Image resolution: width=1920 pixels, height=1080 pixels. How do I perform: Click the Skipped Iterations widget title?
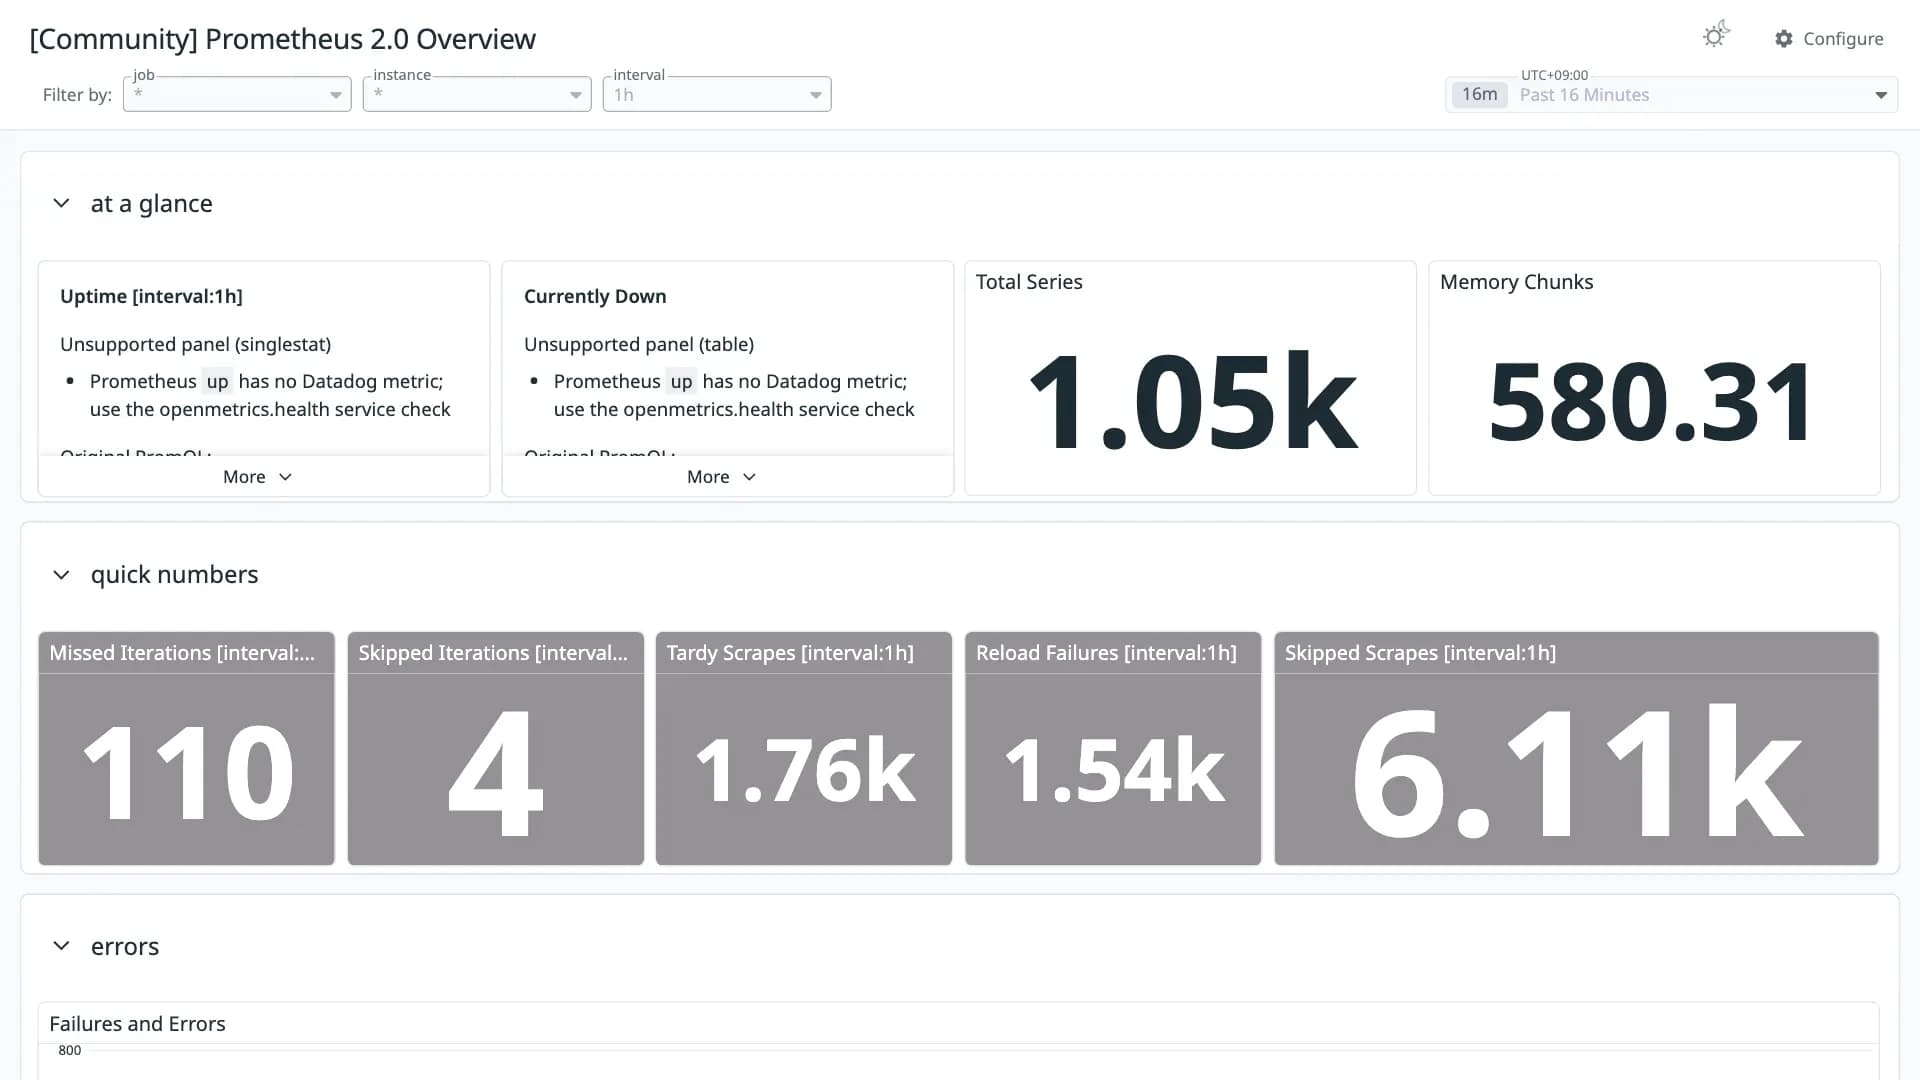(x=493, y=653)
